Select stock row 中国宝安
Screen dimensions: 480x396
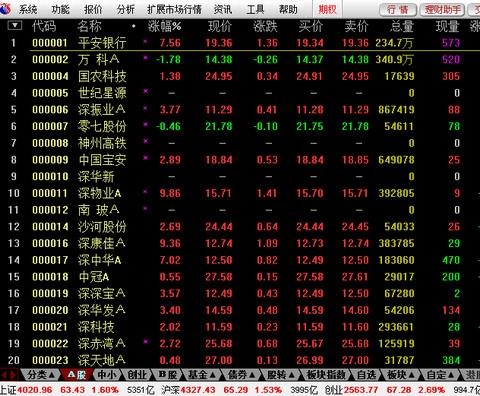tap(240, 160)
